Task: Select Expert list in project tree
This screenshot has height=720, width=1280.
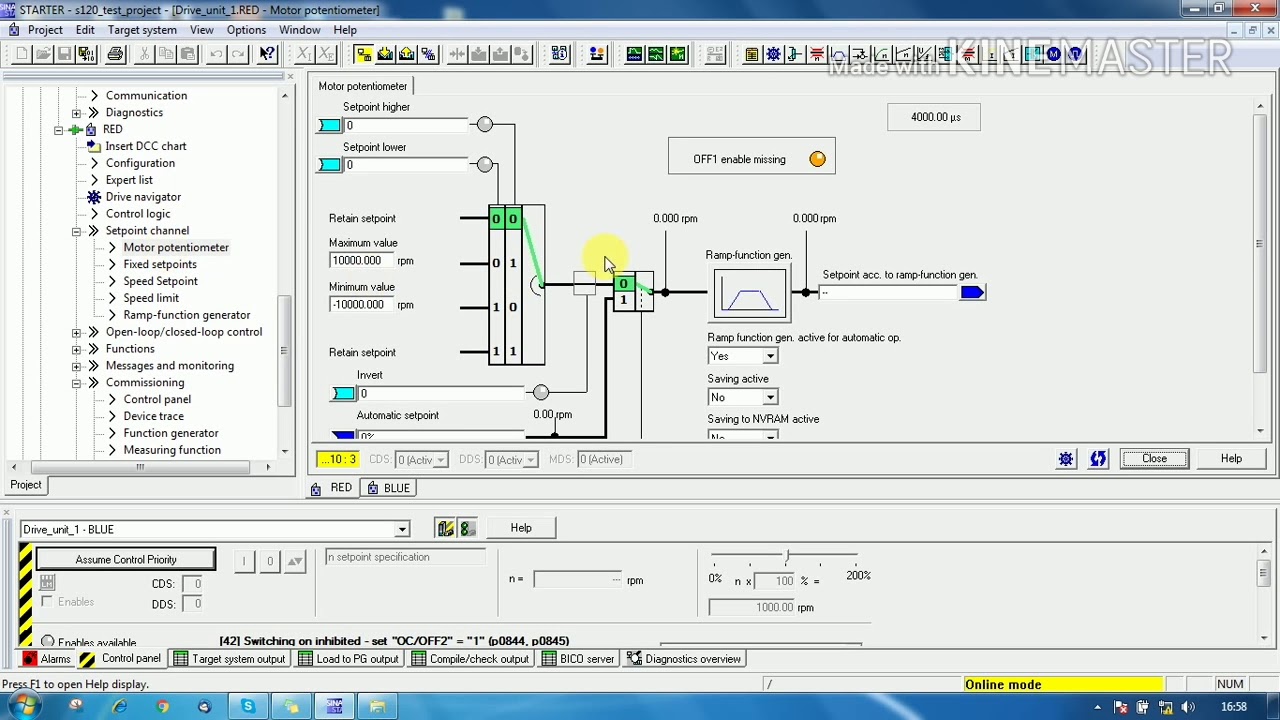Action: [129, 180]
